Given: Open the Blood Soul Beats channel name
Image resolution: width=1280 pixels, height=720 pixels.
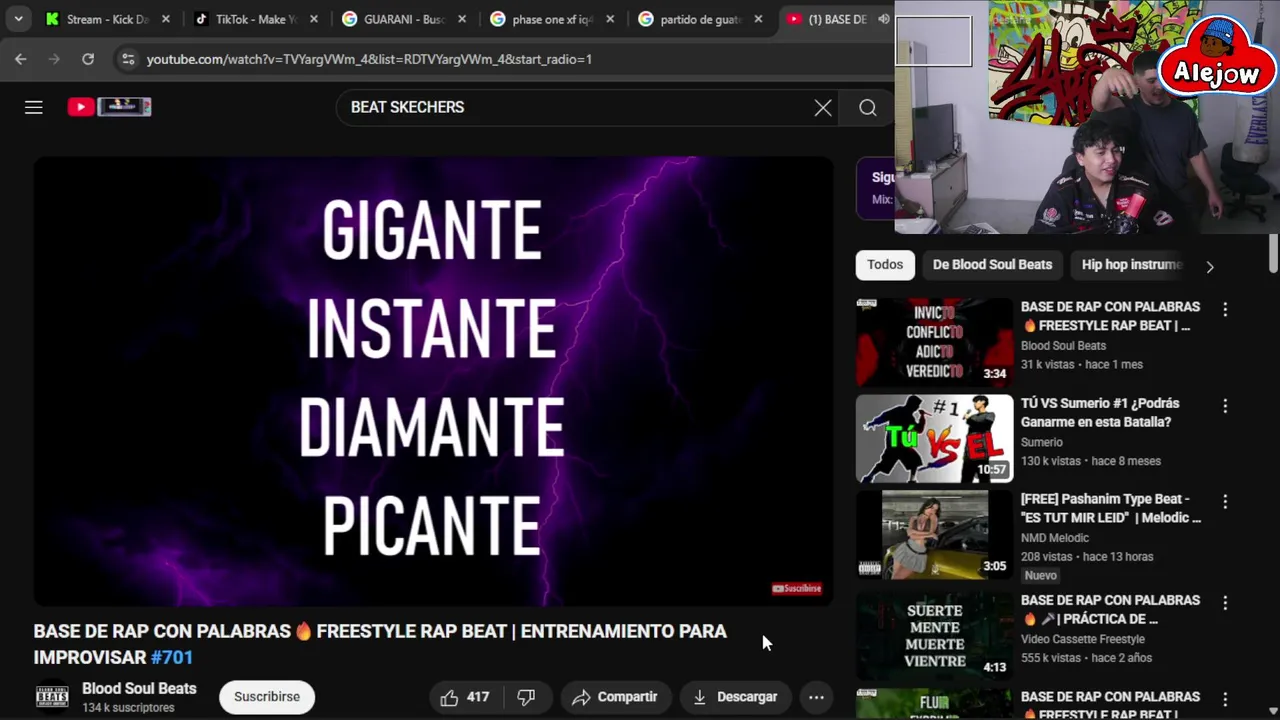Looking at the screenshot, I should pos(139,689).
